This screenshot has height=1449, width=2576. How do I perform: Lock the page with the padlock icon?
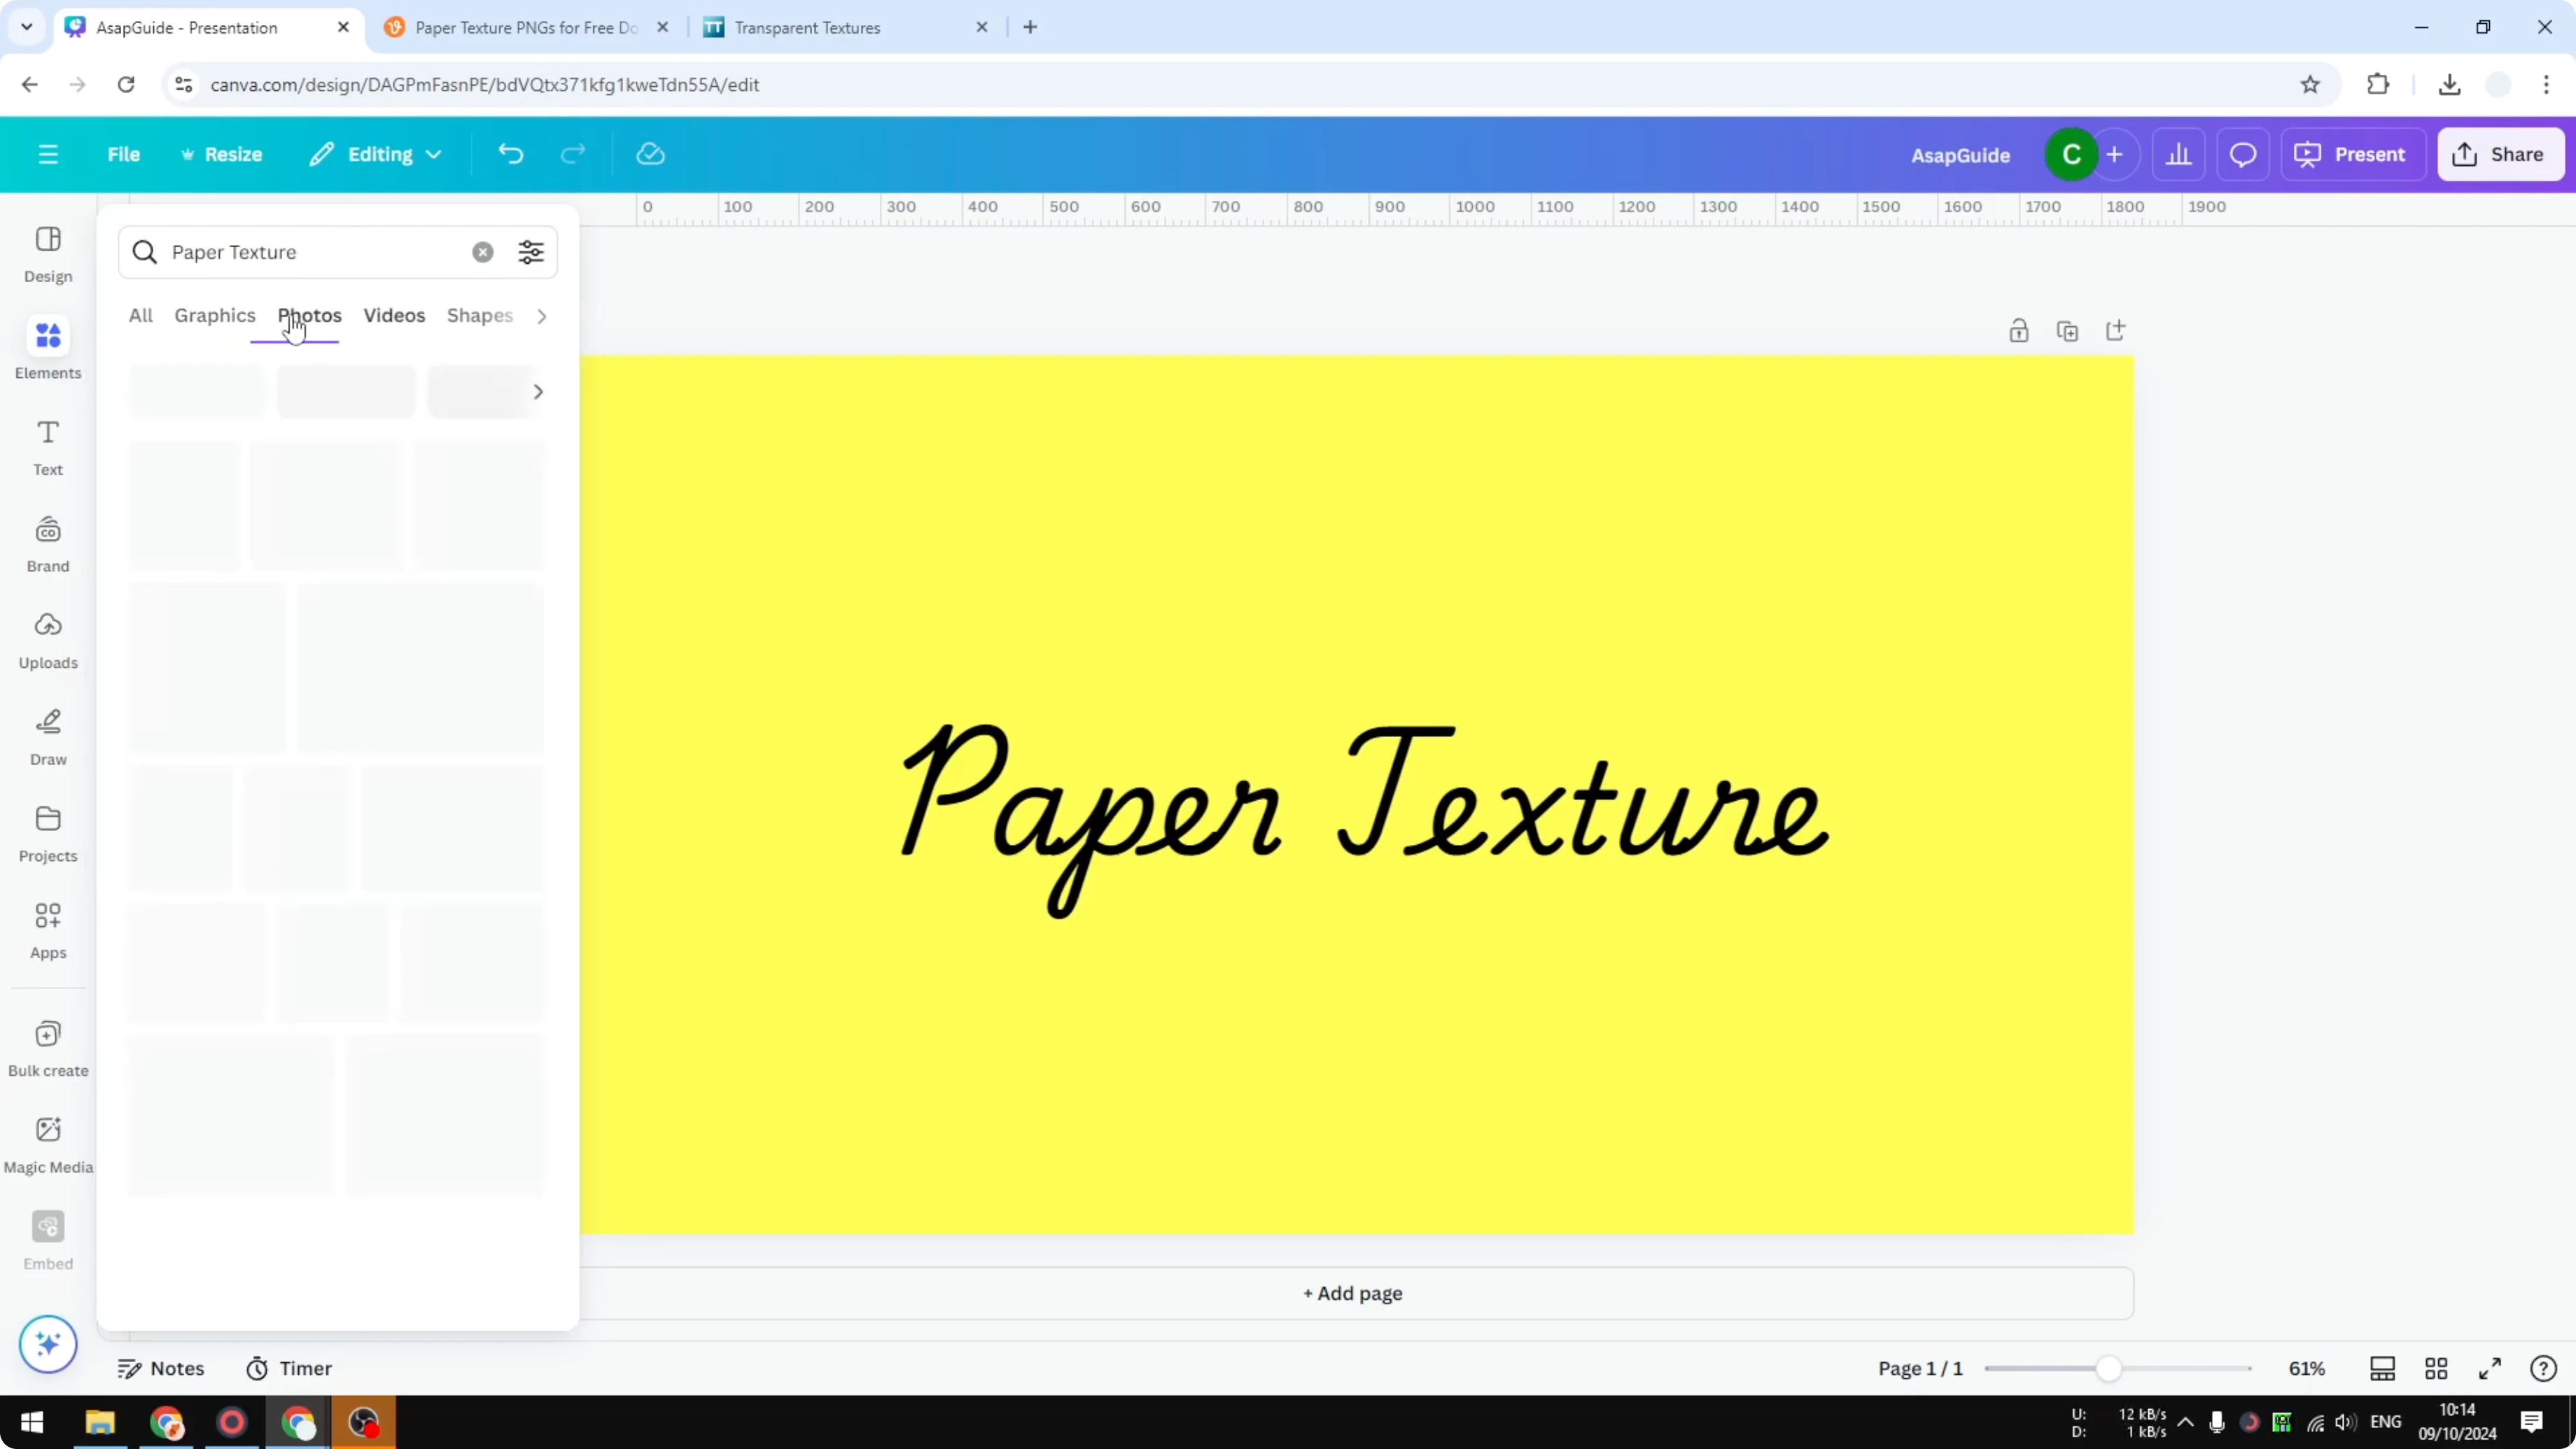(x=2019, y=330)
